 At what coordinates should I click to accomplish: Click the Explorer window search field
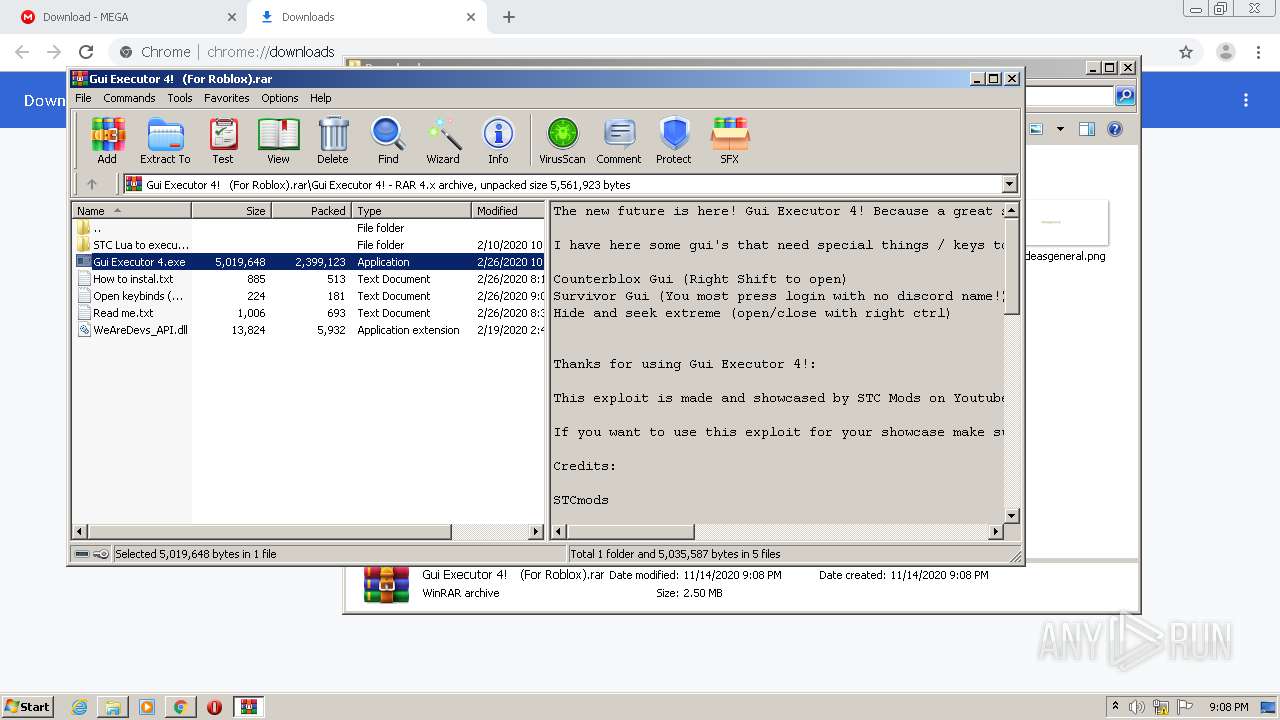pos(1068,96)
